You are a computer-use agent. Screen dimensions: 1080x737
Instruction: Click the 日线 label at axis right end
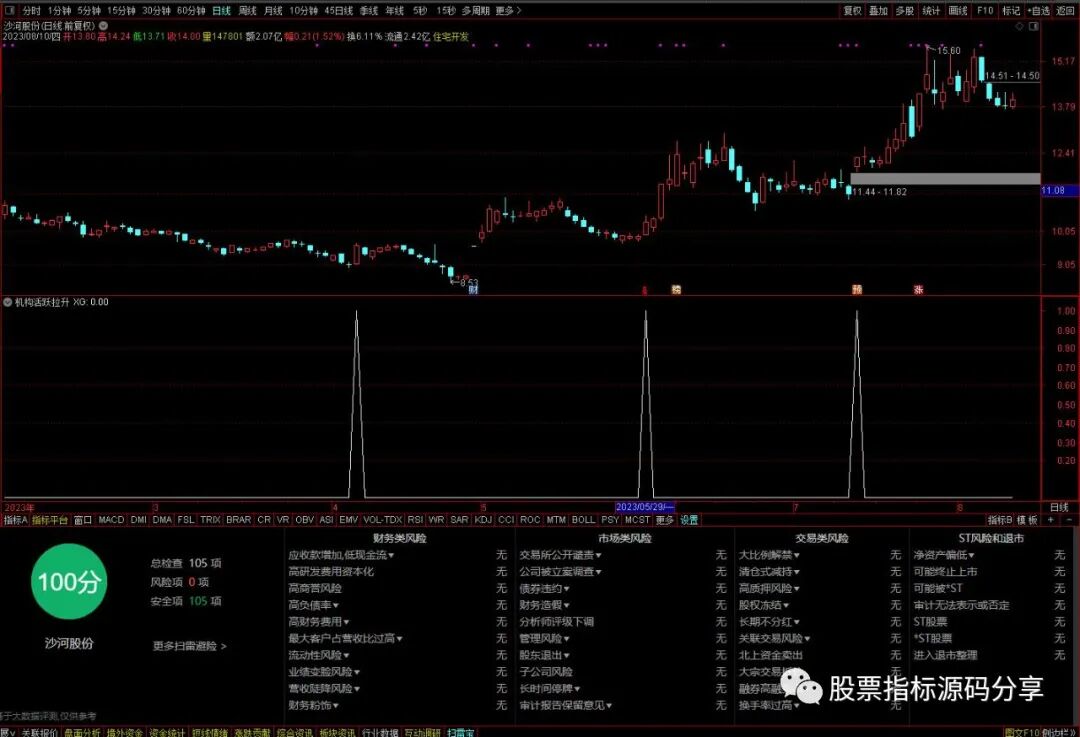tap(1059, 508)
